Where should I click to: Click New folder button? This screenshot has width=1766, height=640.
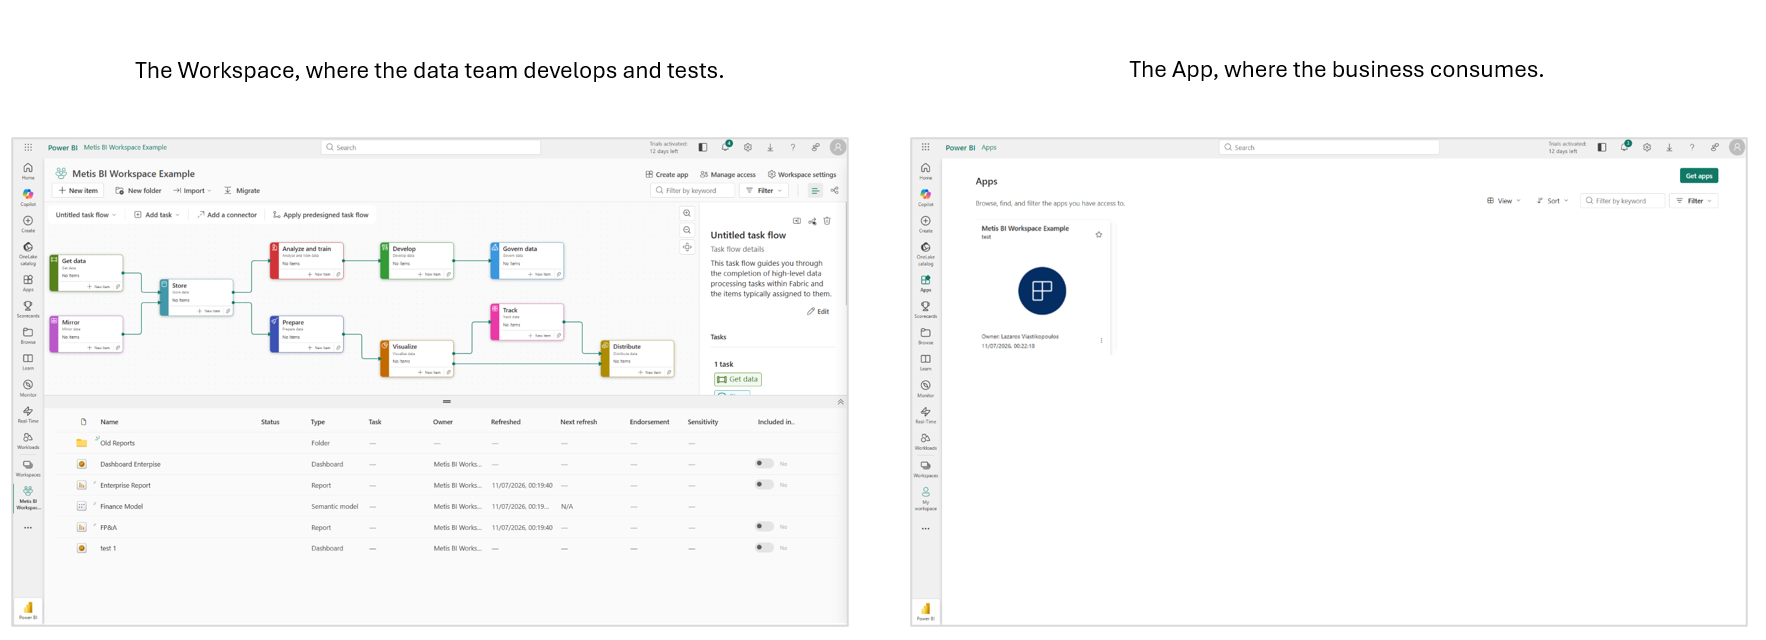pos(138,191)
